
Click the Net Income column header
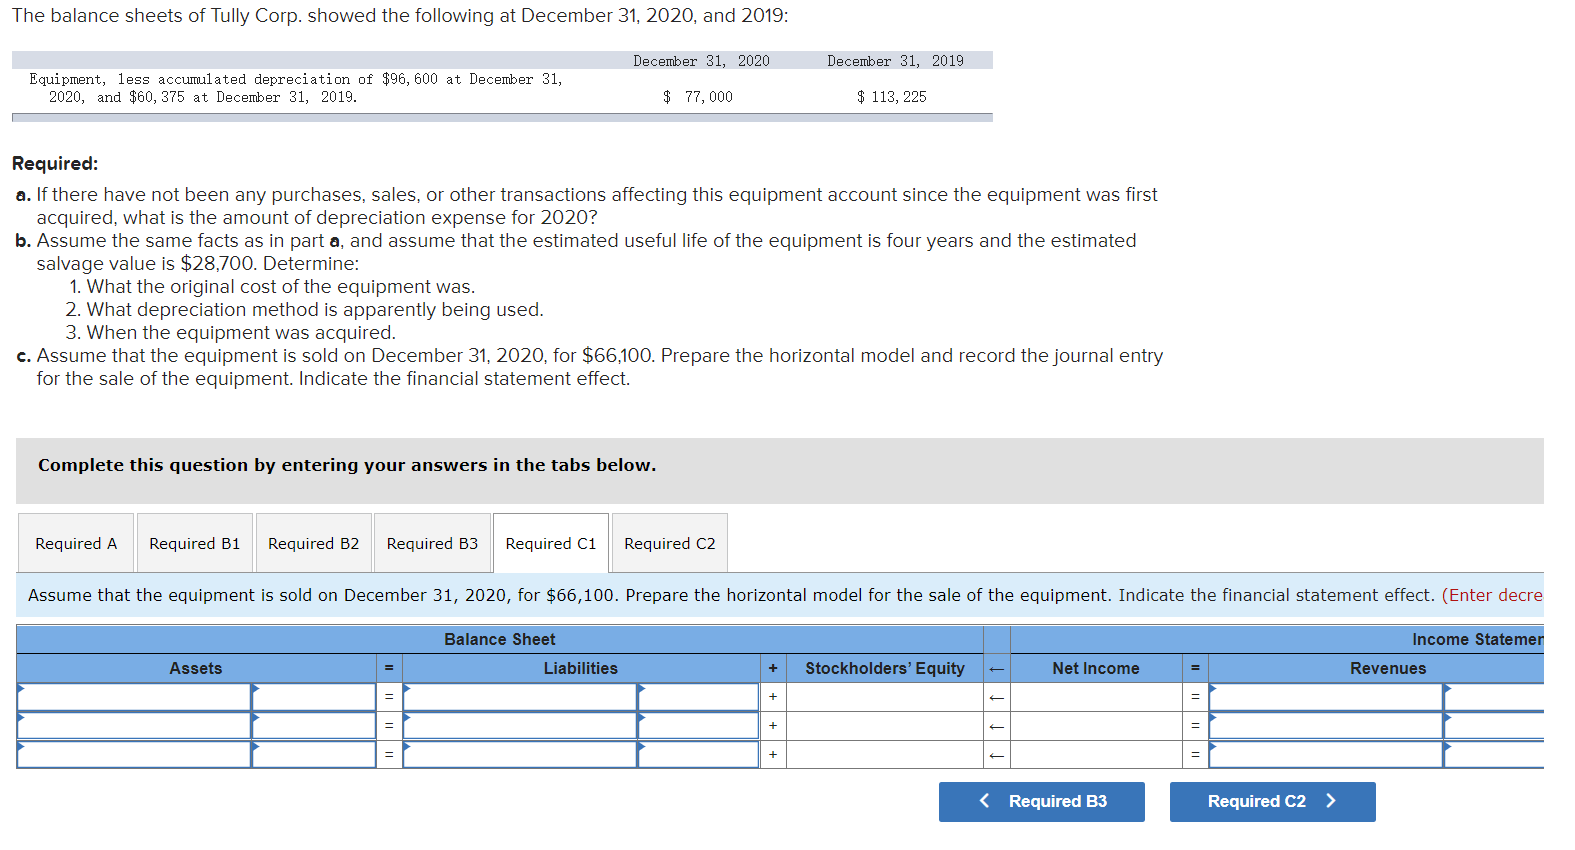(x=1096, y=668)
